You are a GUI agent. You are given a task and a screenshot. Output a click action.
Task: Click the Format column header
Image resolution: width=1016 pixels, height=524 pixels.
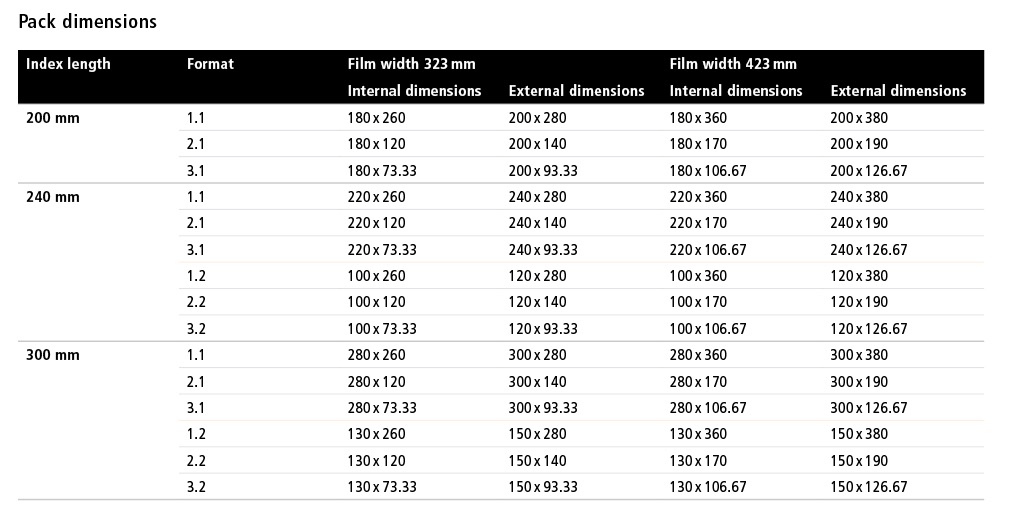(210, 64)
